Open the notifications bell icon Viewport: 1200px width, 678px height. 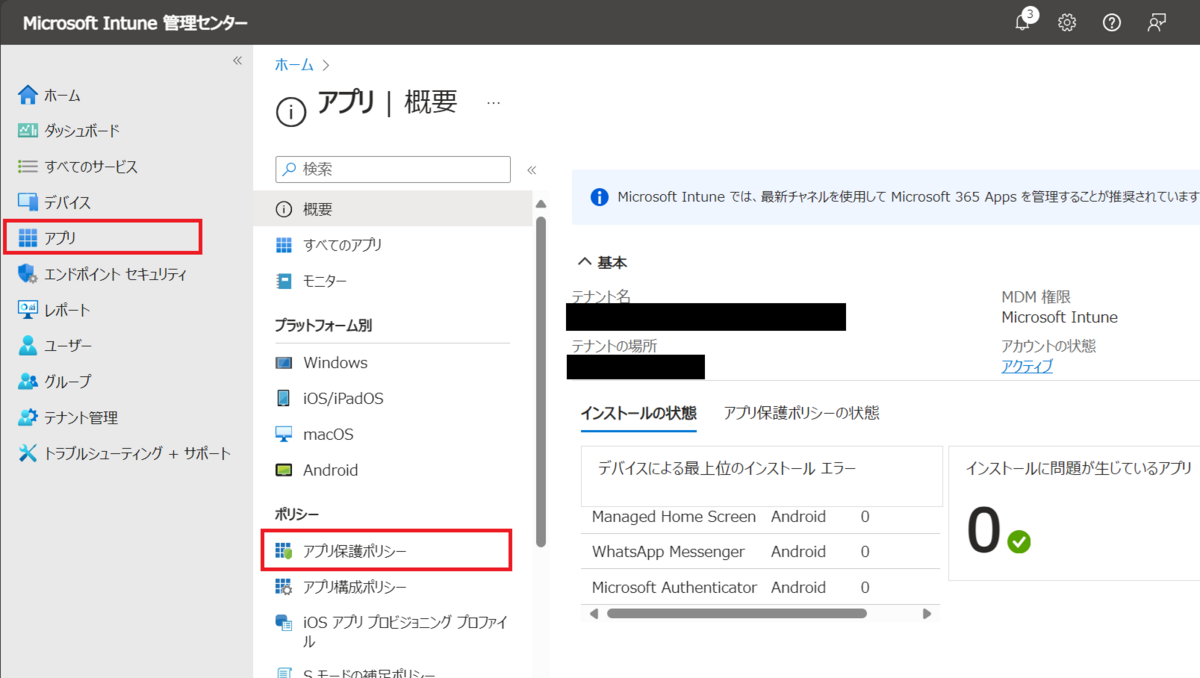click(1023, 22)
